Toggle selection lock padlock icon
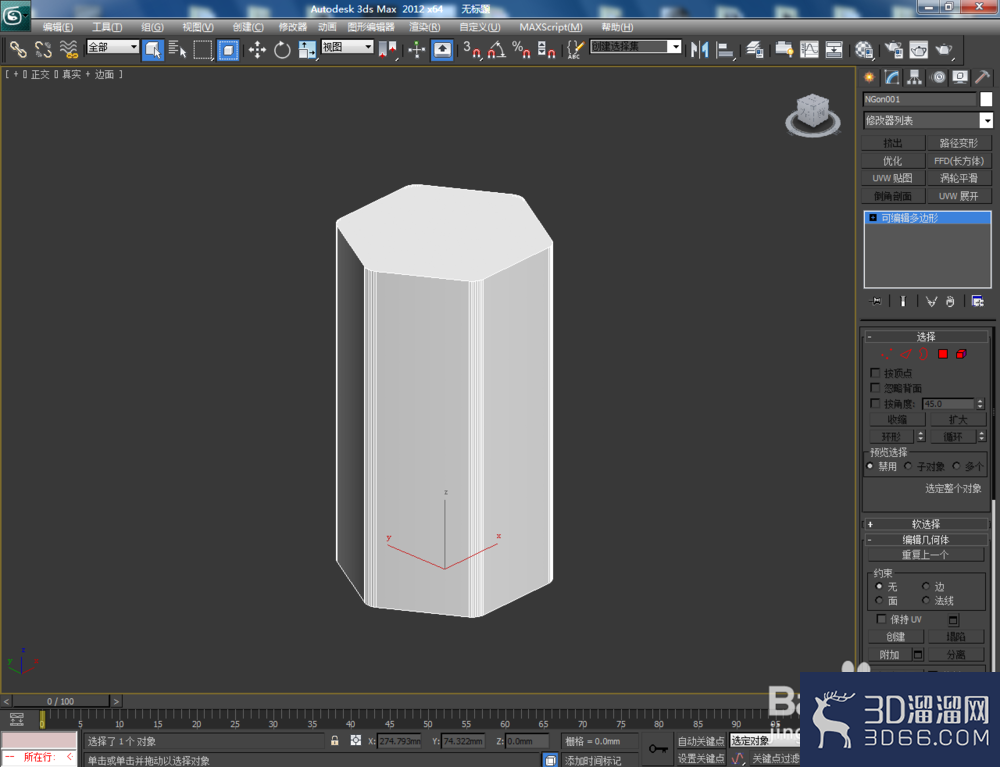Viewport: 1000px width, 767px height. point(335,741)
